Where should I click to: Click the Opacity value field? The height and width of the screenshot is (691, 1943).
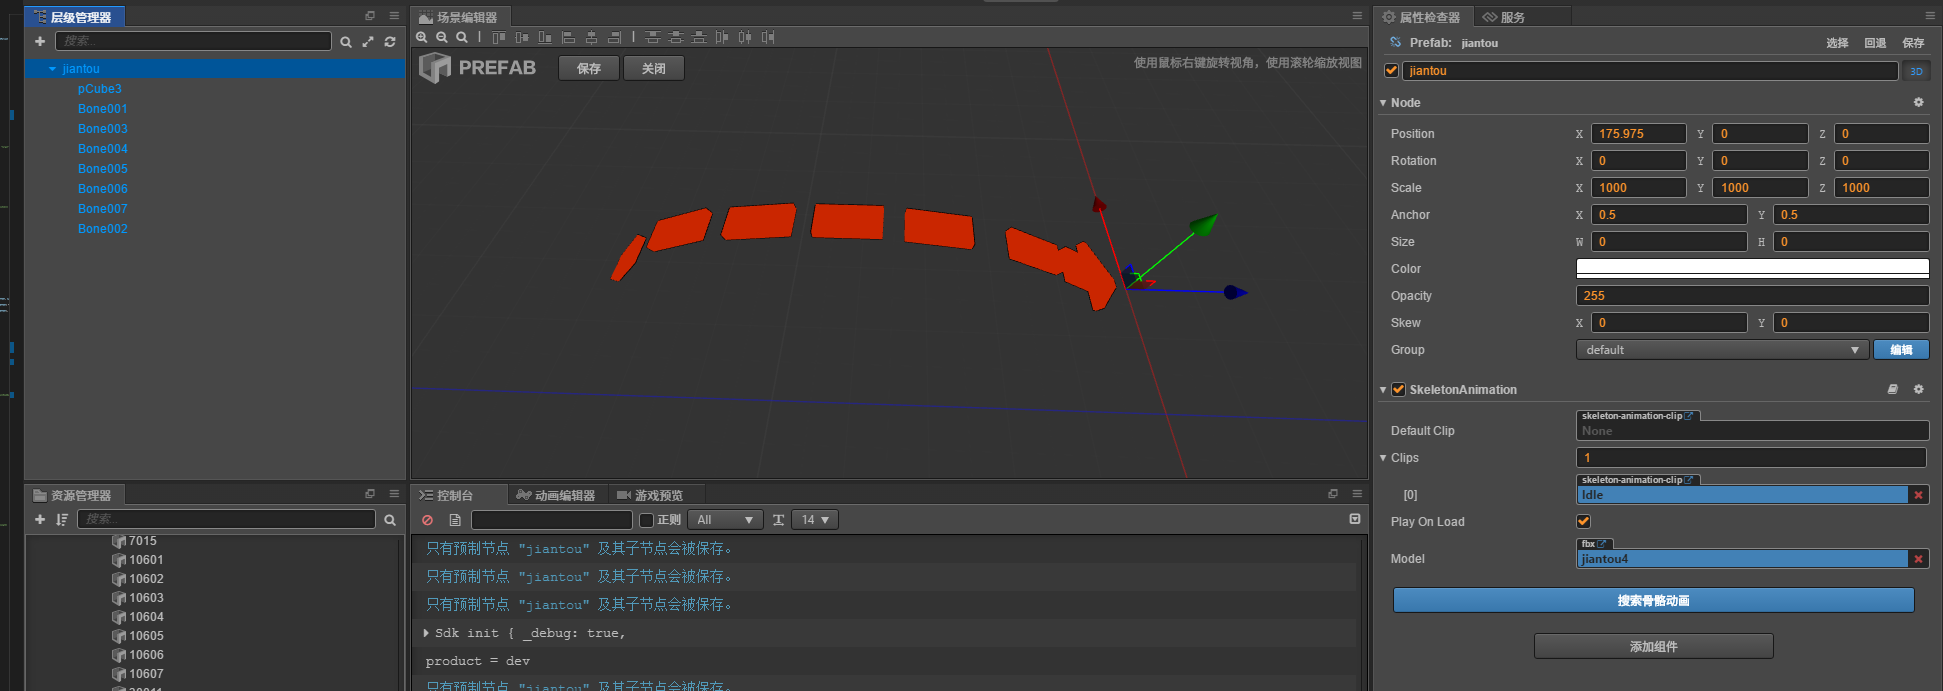click(x=1752, y=296)
